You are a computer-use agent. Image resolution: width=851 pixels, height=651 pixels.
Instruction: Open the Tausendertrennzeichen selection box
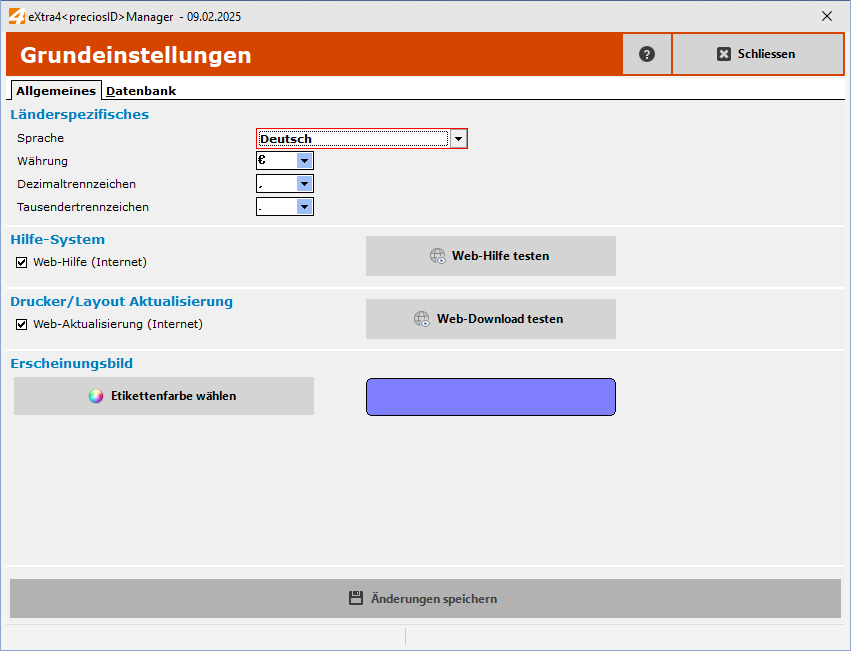tap(303, 206)
